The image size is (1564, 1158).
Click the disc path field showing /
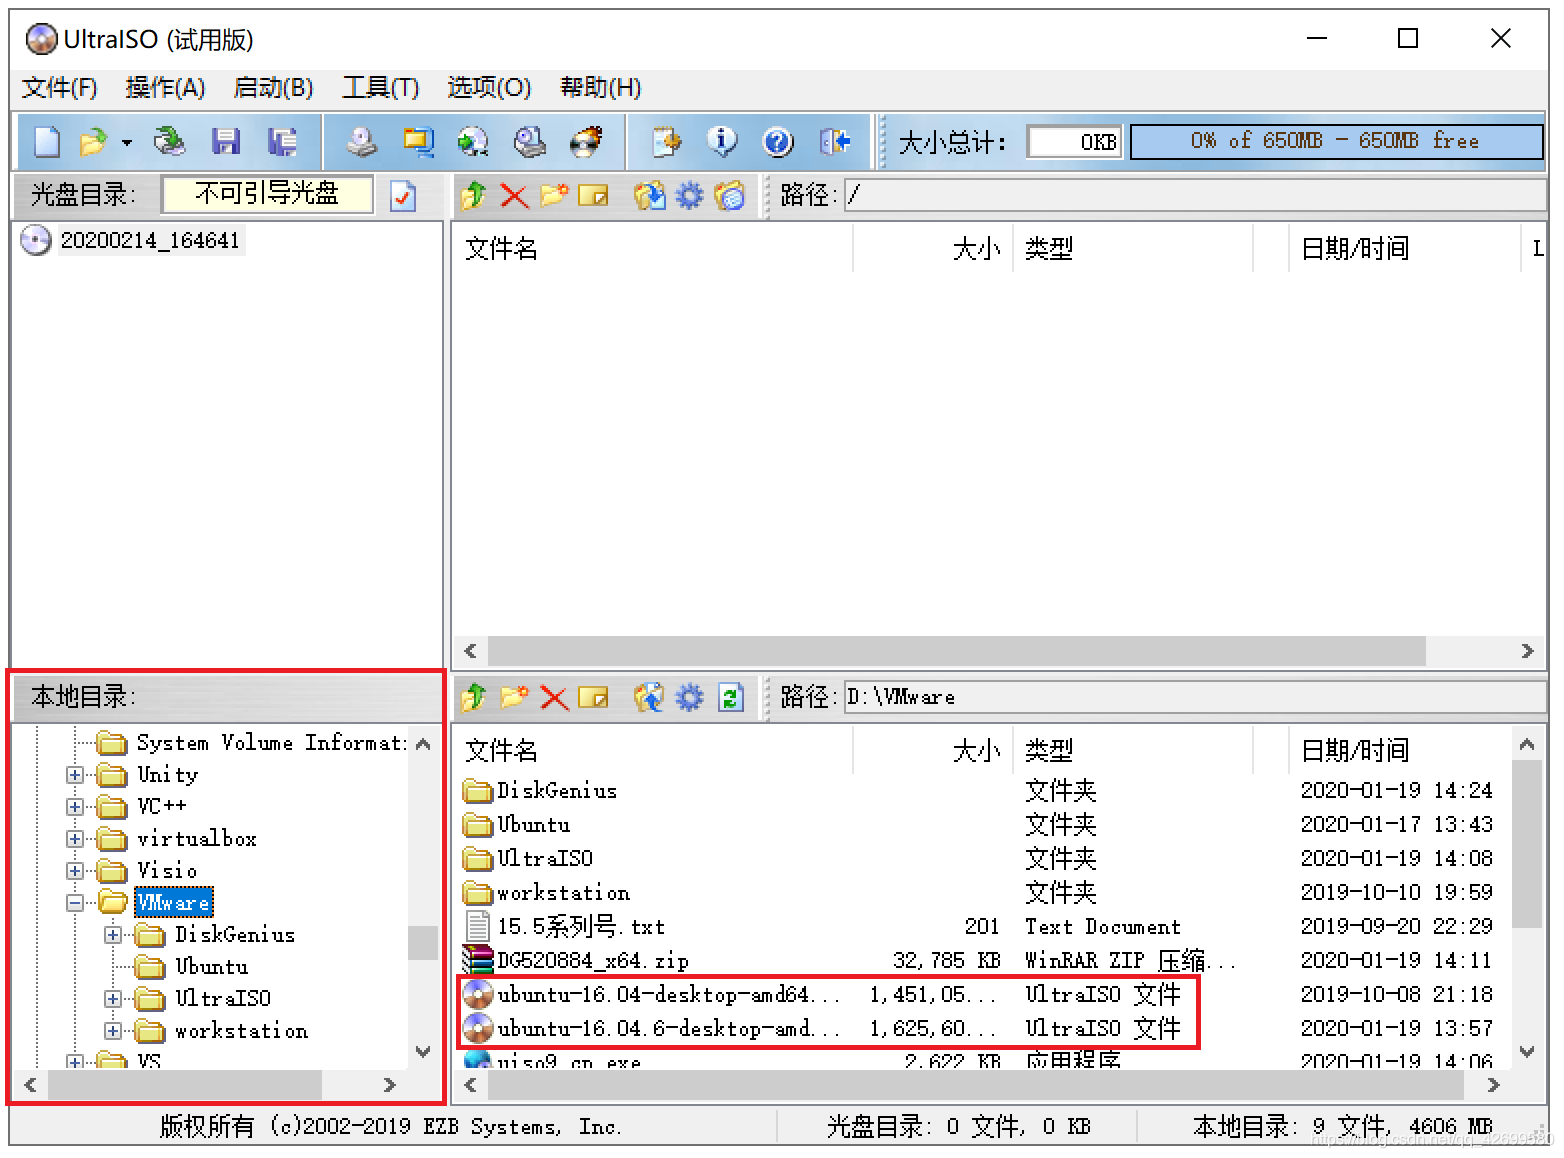tap(1194, 195)
